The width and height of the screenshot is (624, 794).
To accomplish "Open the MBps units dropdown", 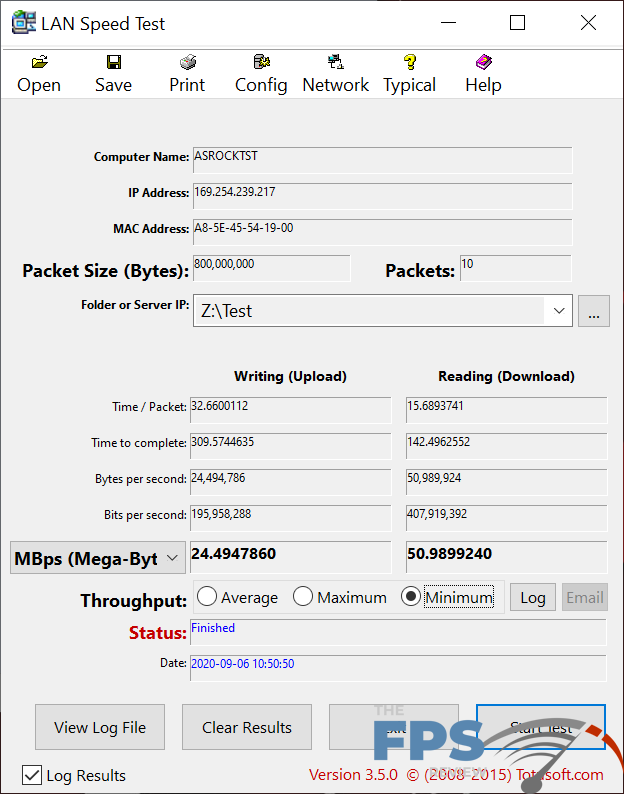I will [98, 558].
